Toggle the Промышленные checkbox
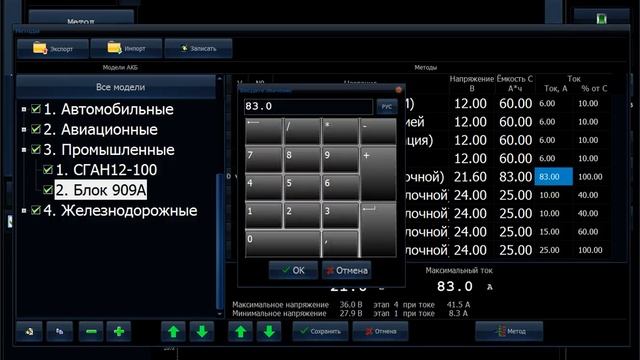The image size is (640, 360). (x=36, y=149)
